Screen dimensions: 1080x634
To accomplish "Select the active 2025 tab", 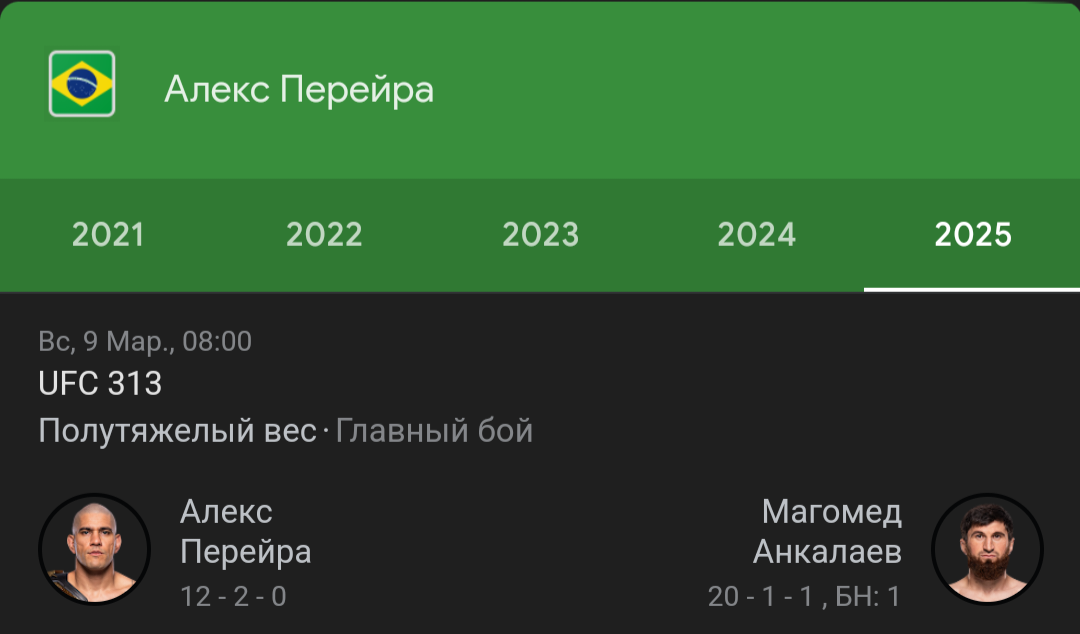I will 973,235.
